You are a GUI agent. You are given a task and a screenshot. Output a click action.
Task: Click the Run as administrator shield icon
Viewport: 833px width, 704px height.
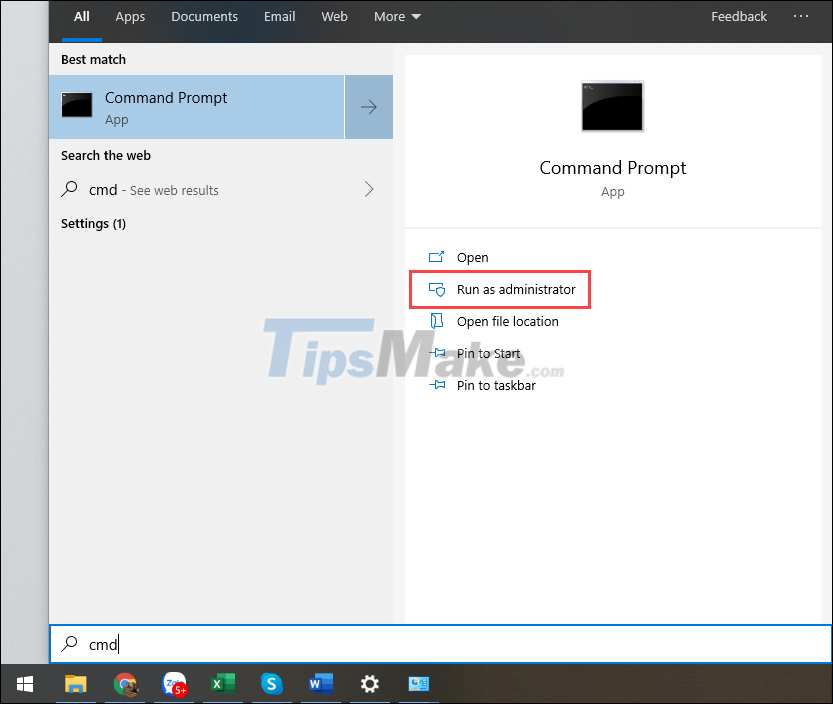click(x=436, y=289)
